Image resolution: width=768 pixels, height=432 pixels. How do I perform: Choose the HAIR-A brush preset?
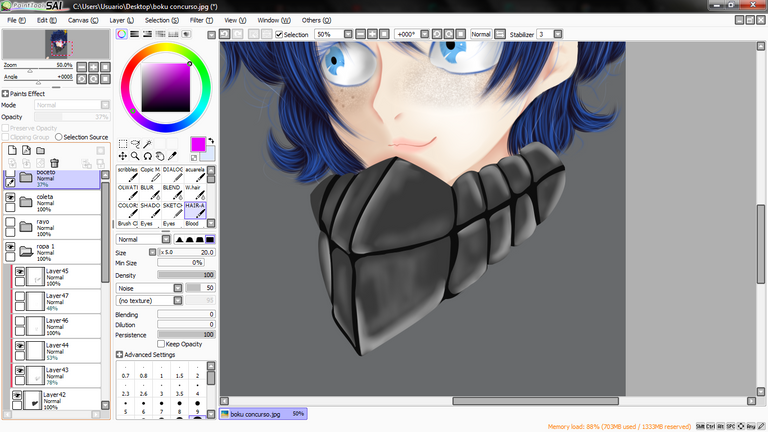point(195,210)
